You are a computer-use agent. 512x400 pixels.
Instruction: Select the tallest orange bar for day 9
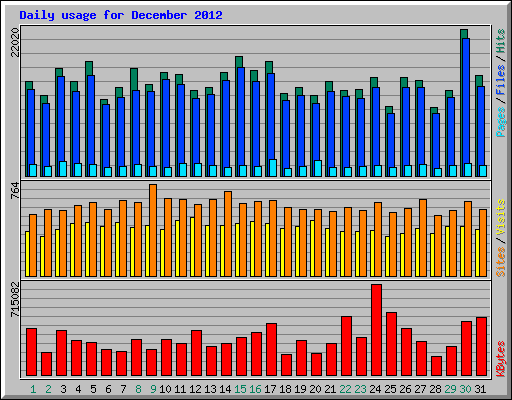[x=153, y=230]
